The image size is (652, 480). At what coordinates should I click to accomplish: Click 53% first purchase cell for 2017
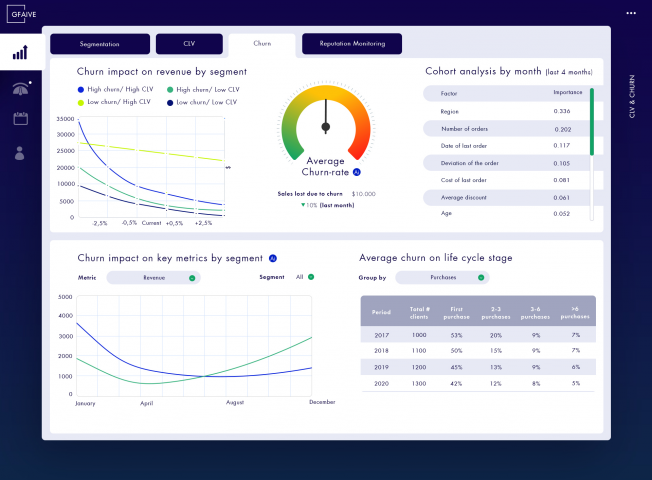click(456, 335)
